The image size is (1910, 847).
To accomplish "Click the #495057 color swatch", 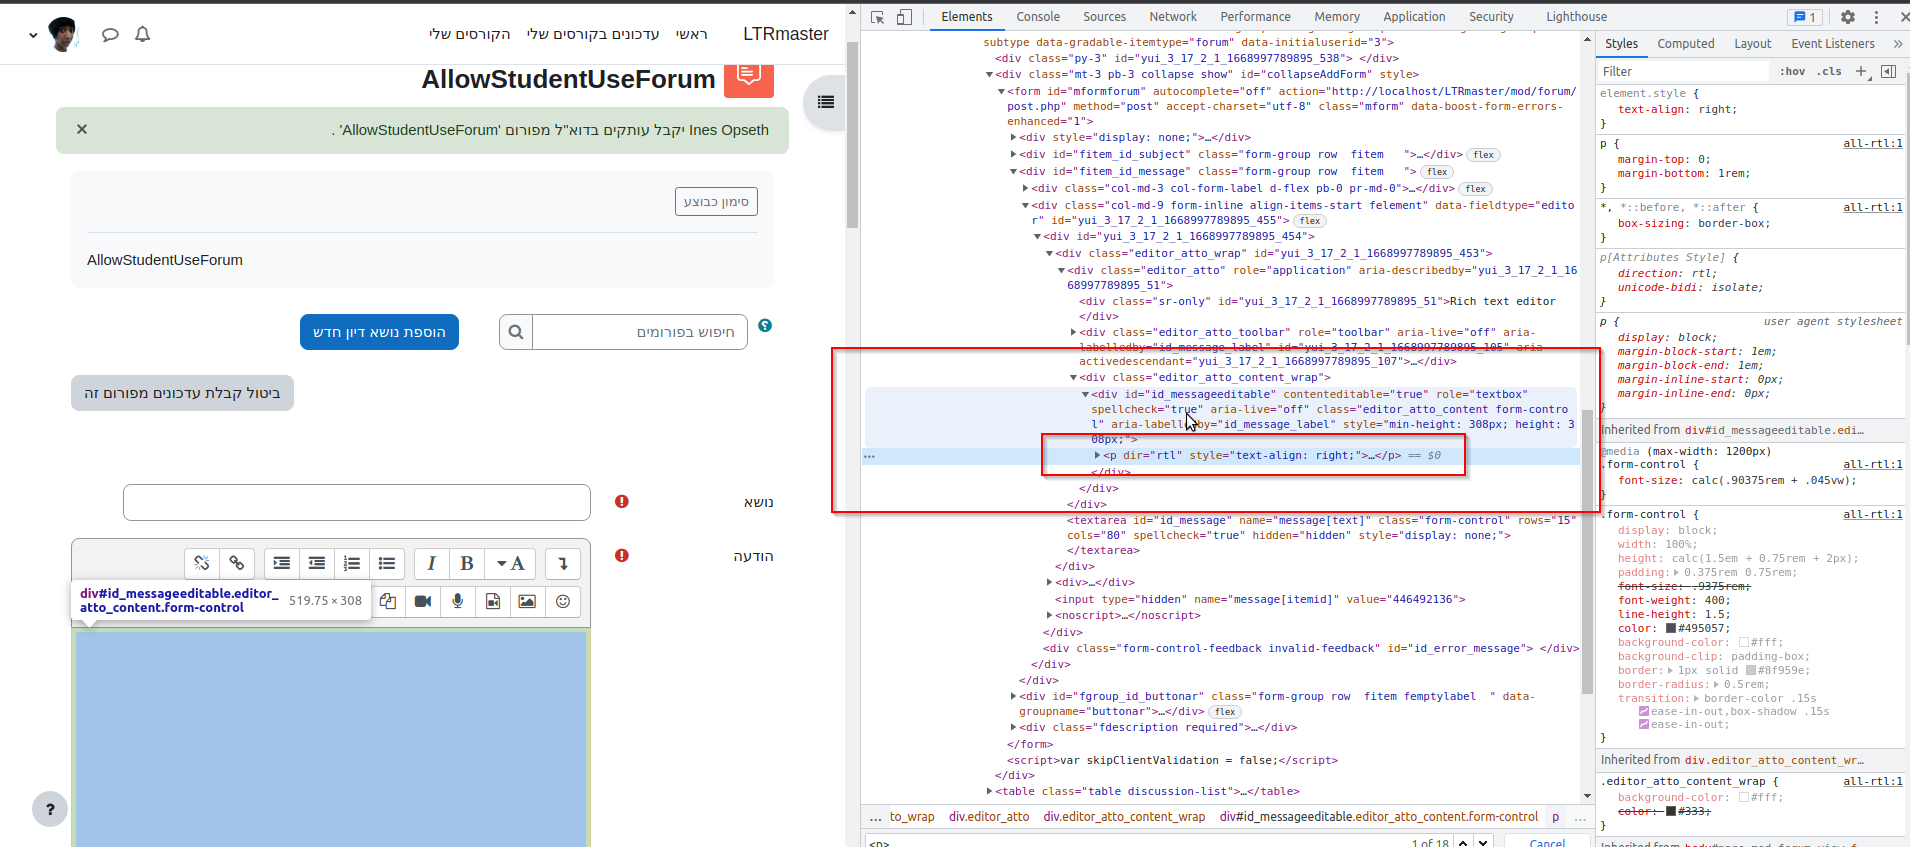I will 1670,629.
